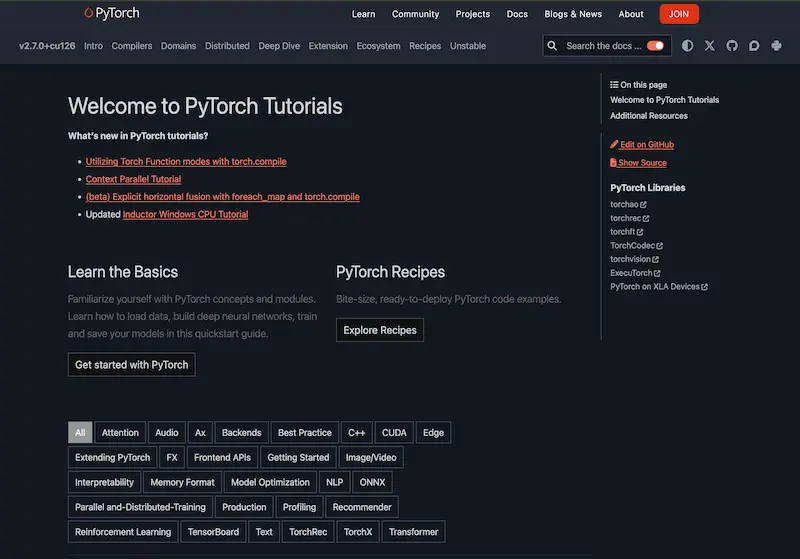800x559 pixels.
Task: Filter tutorials by NLP tag
Action: tap(335, 482)
